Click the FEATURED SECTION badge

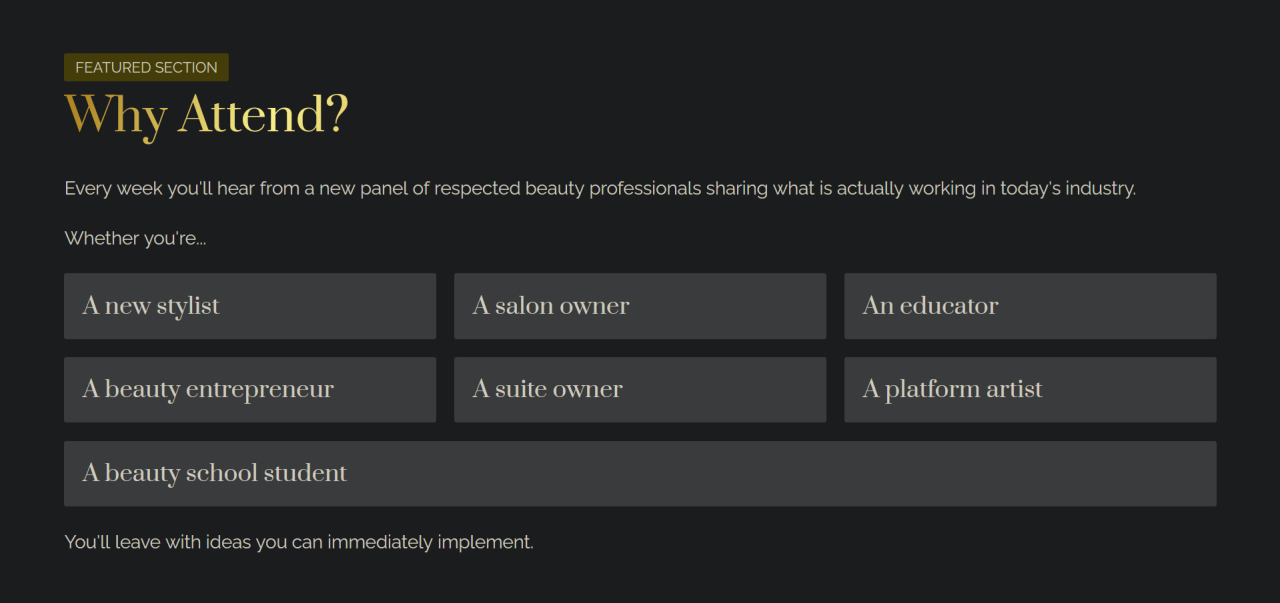pyautogui.click(x=146, y=67)
